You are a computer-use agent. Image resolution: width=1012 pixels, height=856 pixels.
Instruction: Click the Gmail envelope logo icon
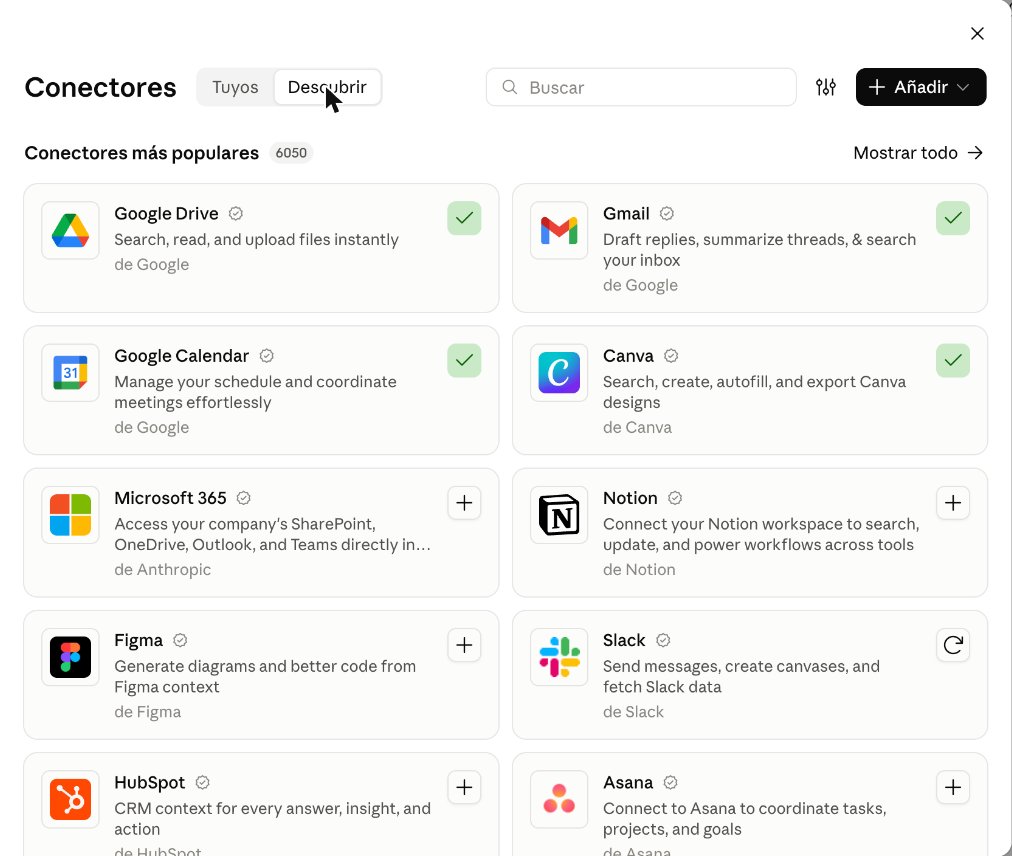[x=559, y=230]
